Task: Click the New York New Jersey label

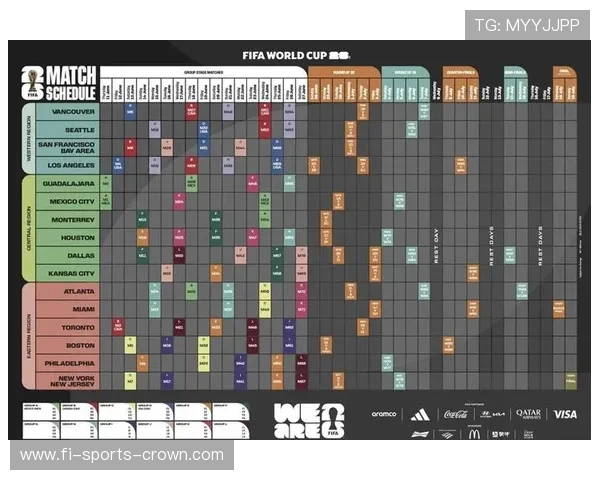Action: point(68,381)
